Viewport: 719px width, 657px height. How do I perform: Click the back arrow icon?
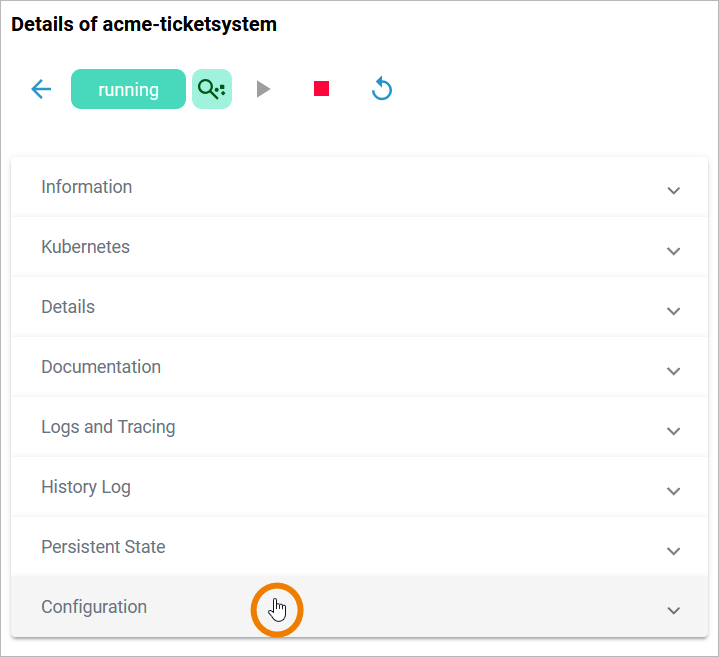click(41, 89)
